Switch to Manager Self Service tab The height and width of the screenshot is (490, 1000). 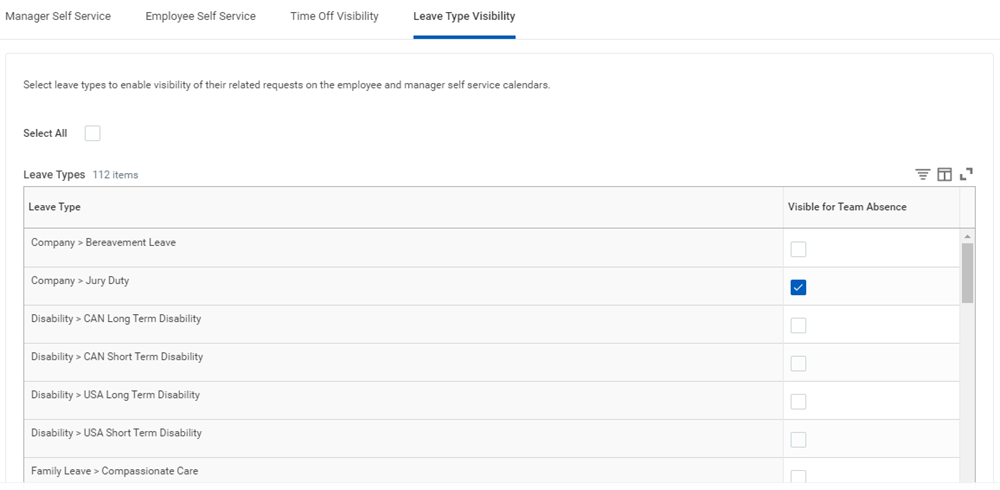[x=58, y=17]
